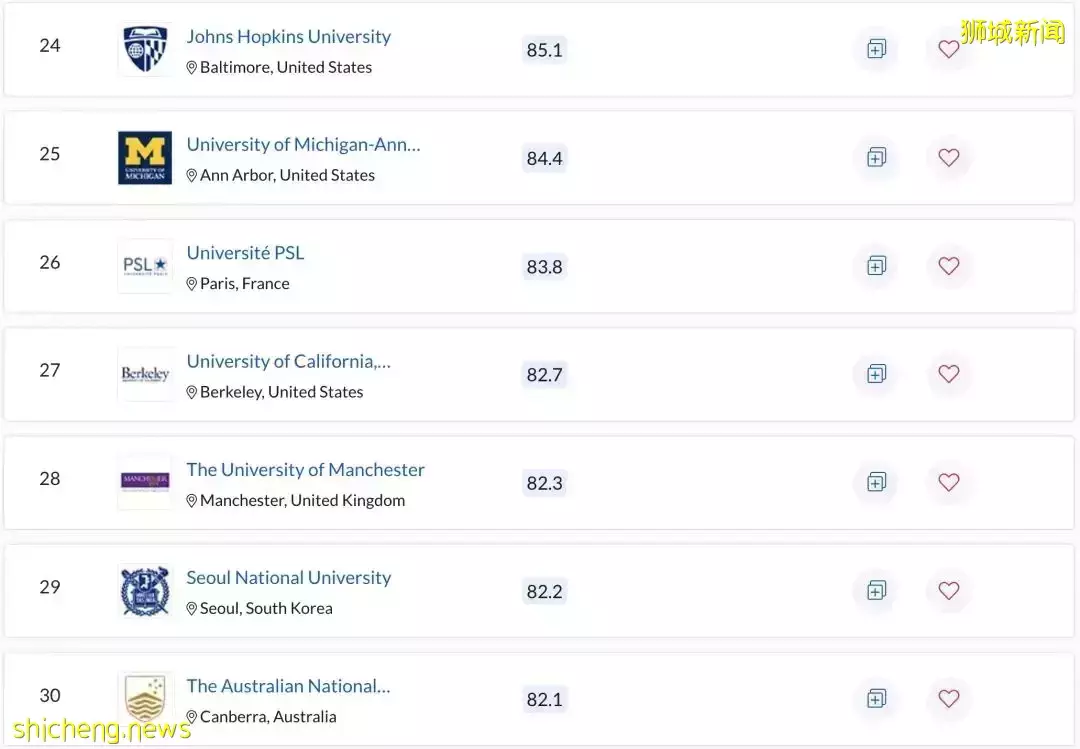This screenshot has height=749, width=1080.
Task: Click the Berkeley university logo
Action: coord(145,373)
